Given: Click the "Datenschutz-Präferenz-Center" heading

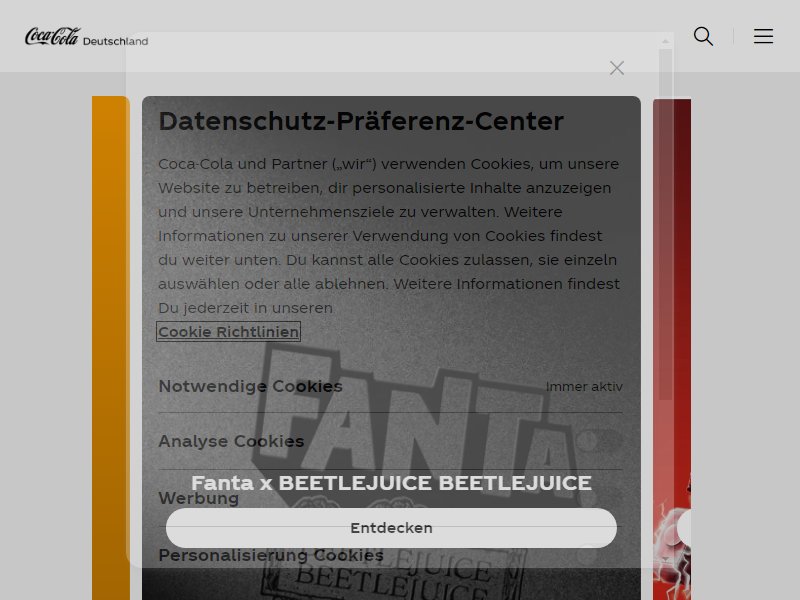Looking at the screenshot, I should [x=361, y=121].
